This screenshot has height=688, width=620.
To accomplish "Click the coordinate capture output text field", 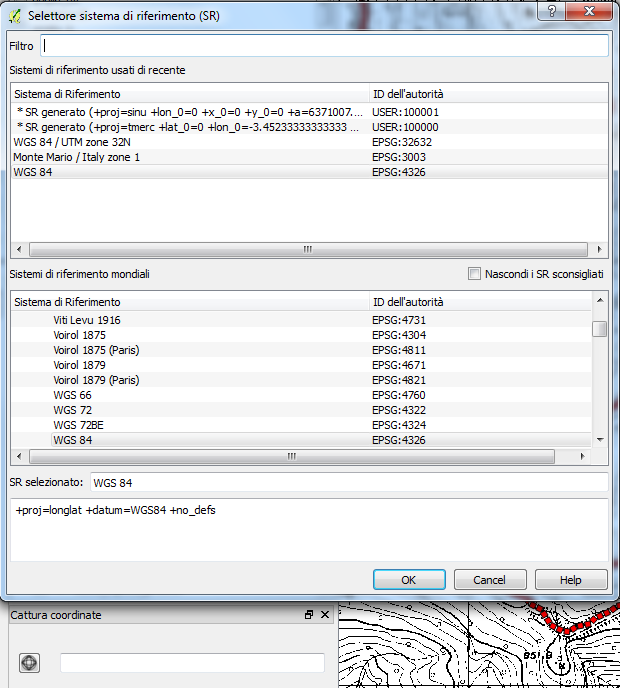I will (192, 663).
